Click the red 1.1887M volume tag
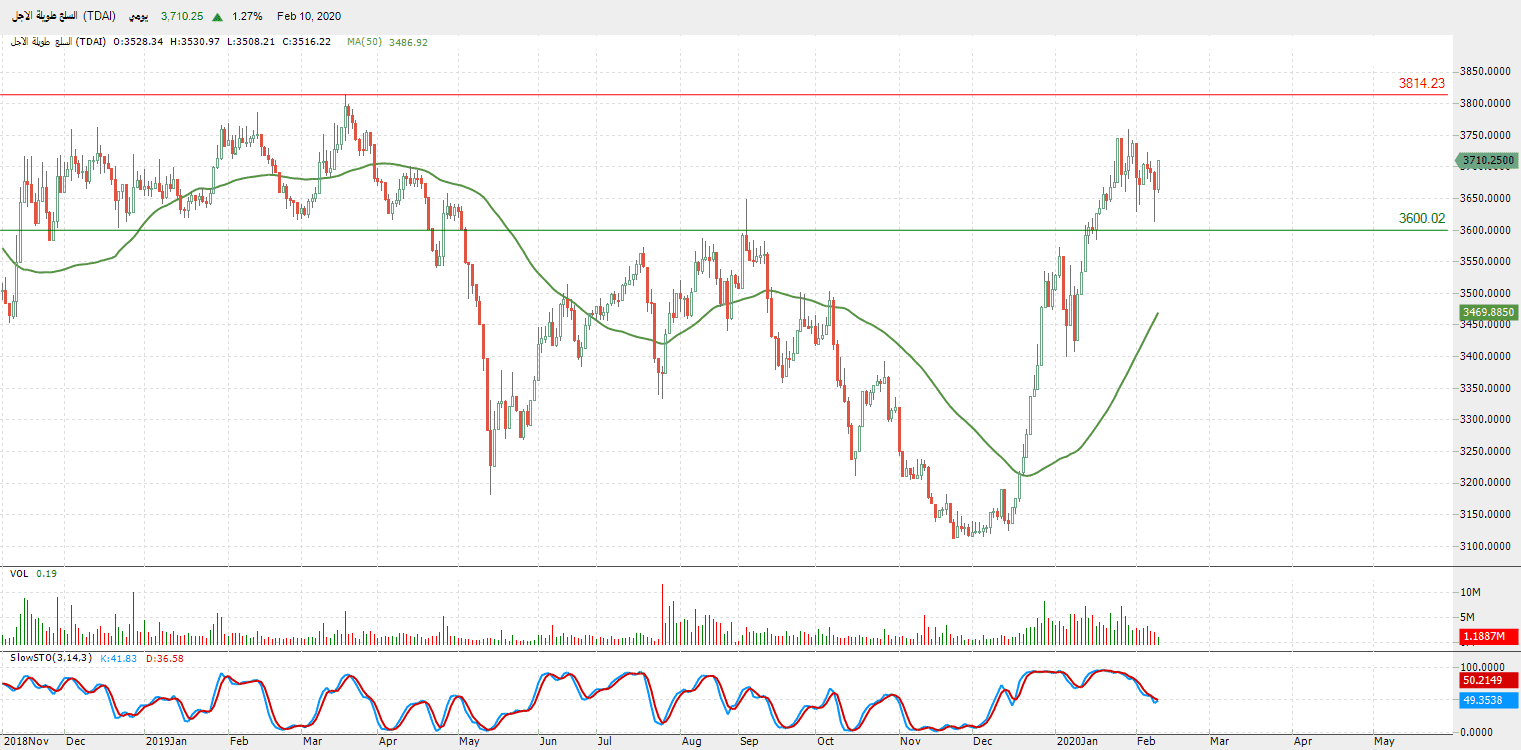This screenshot has height=750, width=1521. pos(1488,637)
